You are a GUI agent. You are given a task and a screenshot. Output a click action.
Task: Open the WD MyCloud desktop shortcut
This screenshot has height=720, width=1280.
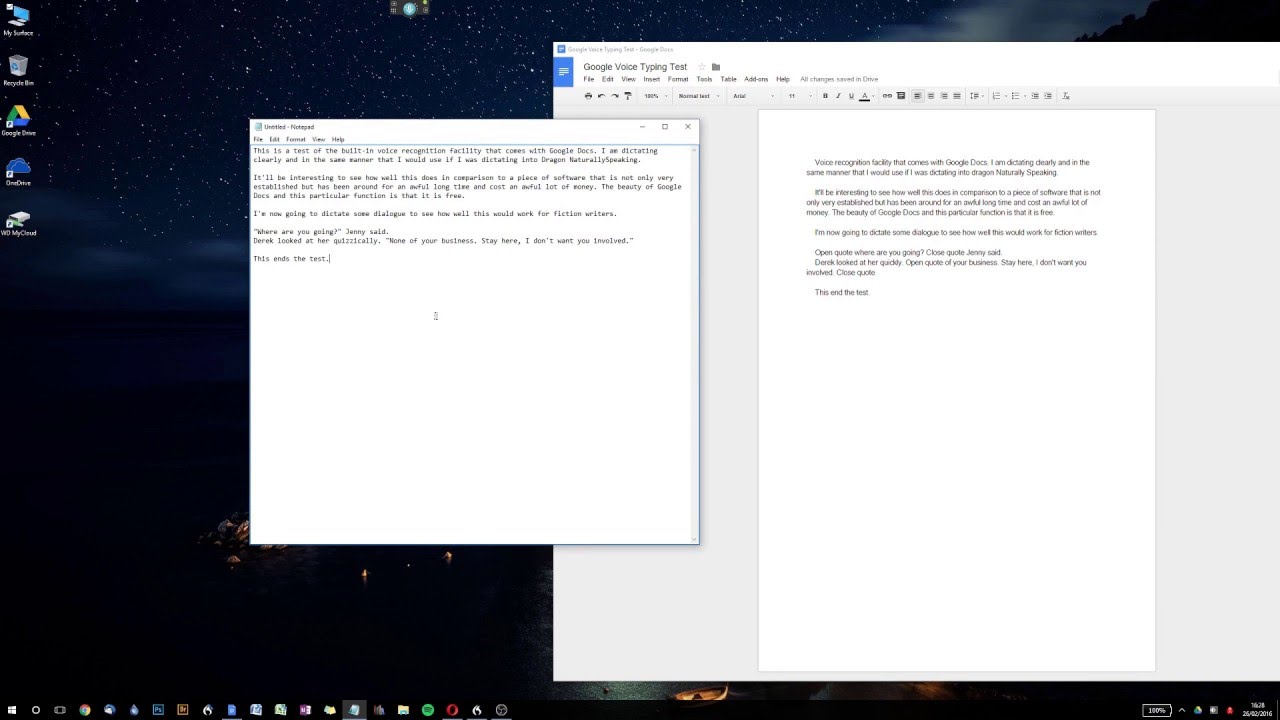coord(18,221)
